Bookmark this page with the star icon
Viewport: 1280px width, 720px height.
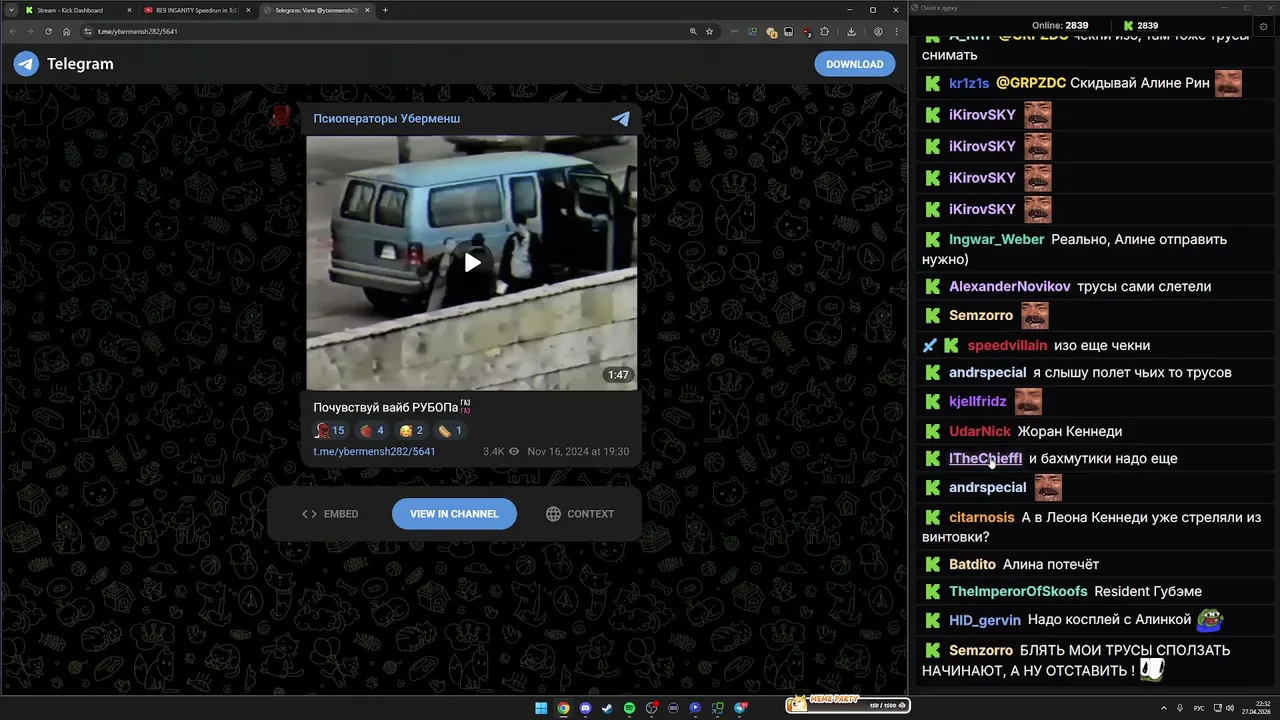coord(709,31)
